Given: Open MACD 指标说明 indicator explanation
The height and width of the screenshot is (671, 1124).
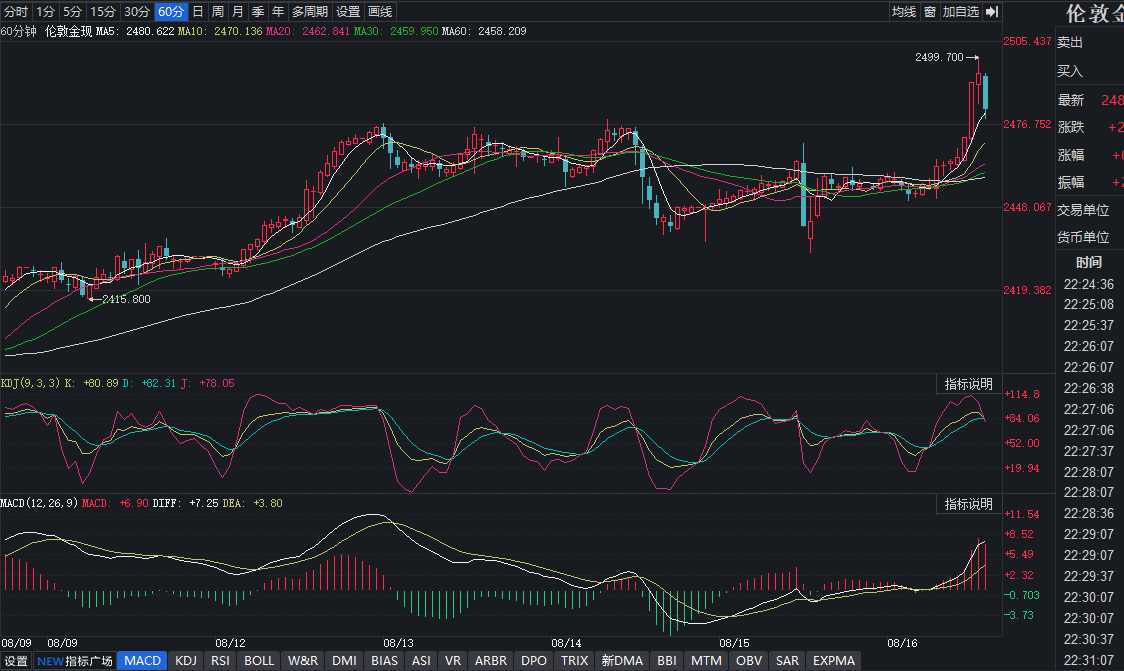Looking at the screenshot, I should (968, 504).
